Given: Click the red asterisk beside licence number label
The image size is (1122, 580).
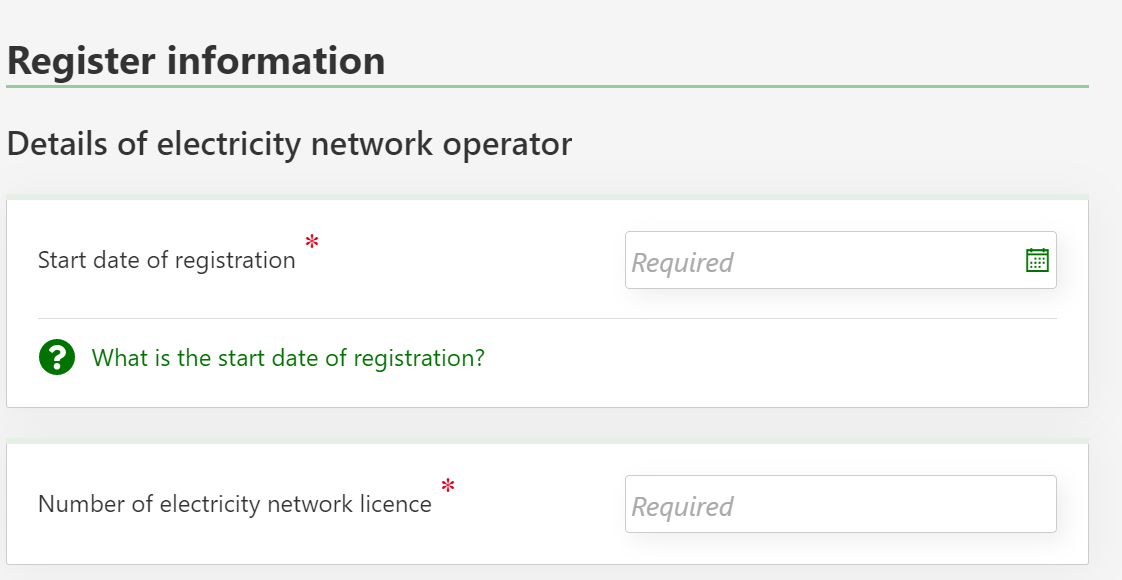Looking at the screenshot, I should click(x=448, y=486).
